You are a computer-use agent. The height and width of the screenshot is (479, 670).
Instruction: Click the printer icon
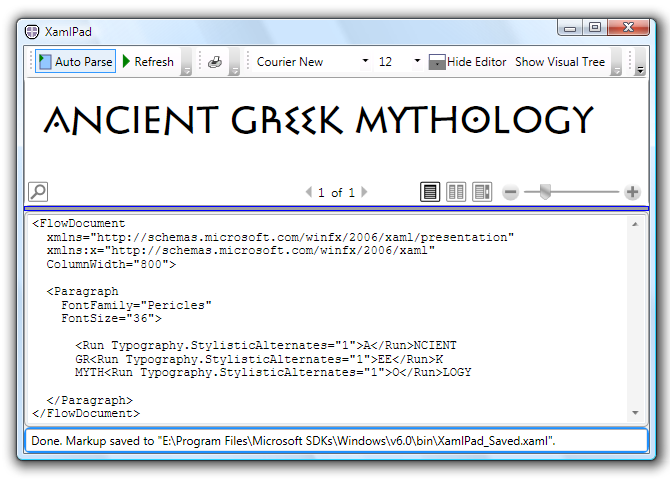pyautogui.click(x=215, y=62)
